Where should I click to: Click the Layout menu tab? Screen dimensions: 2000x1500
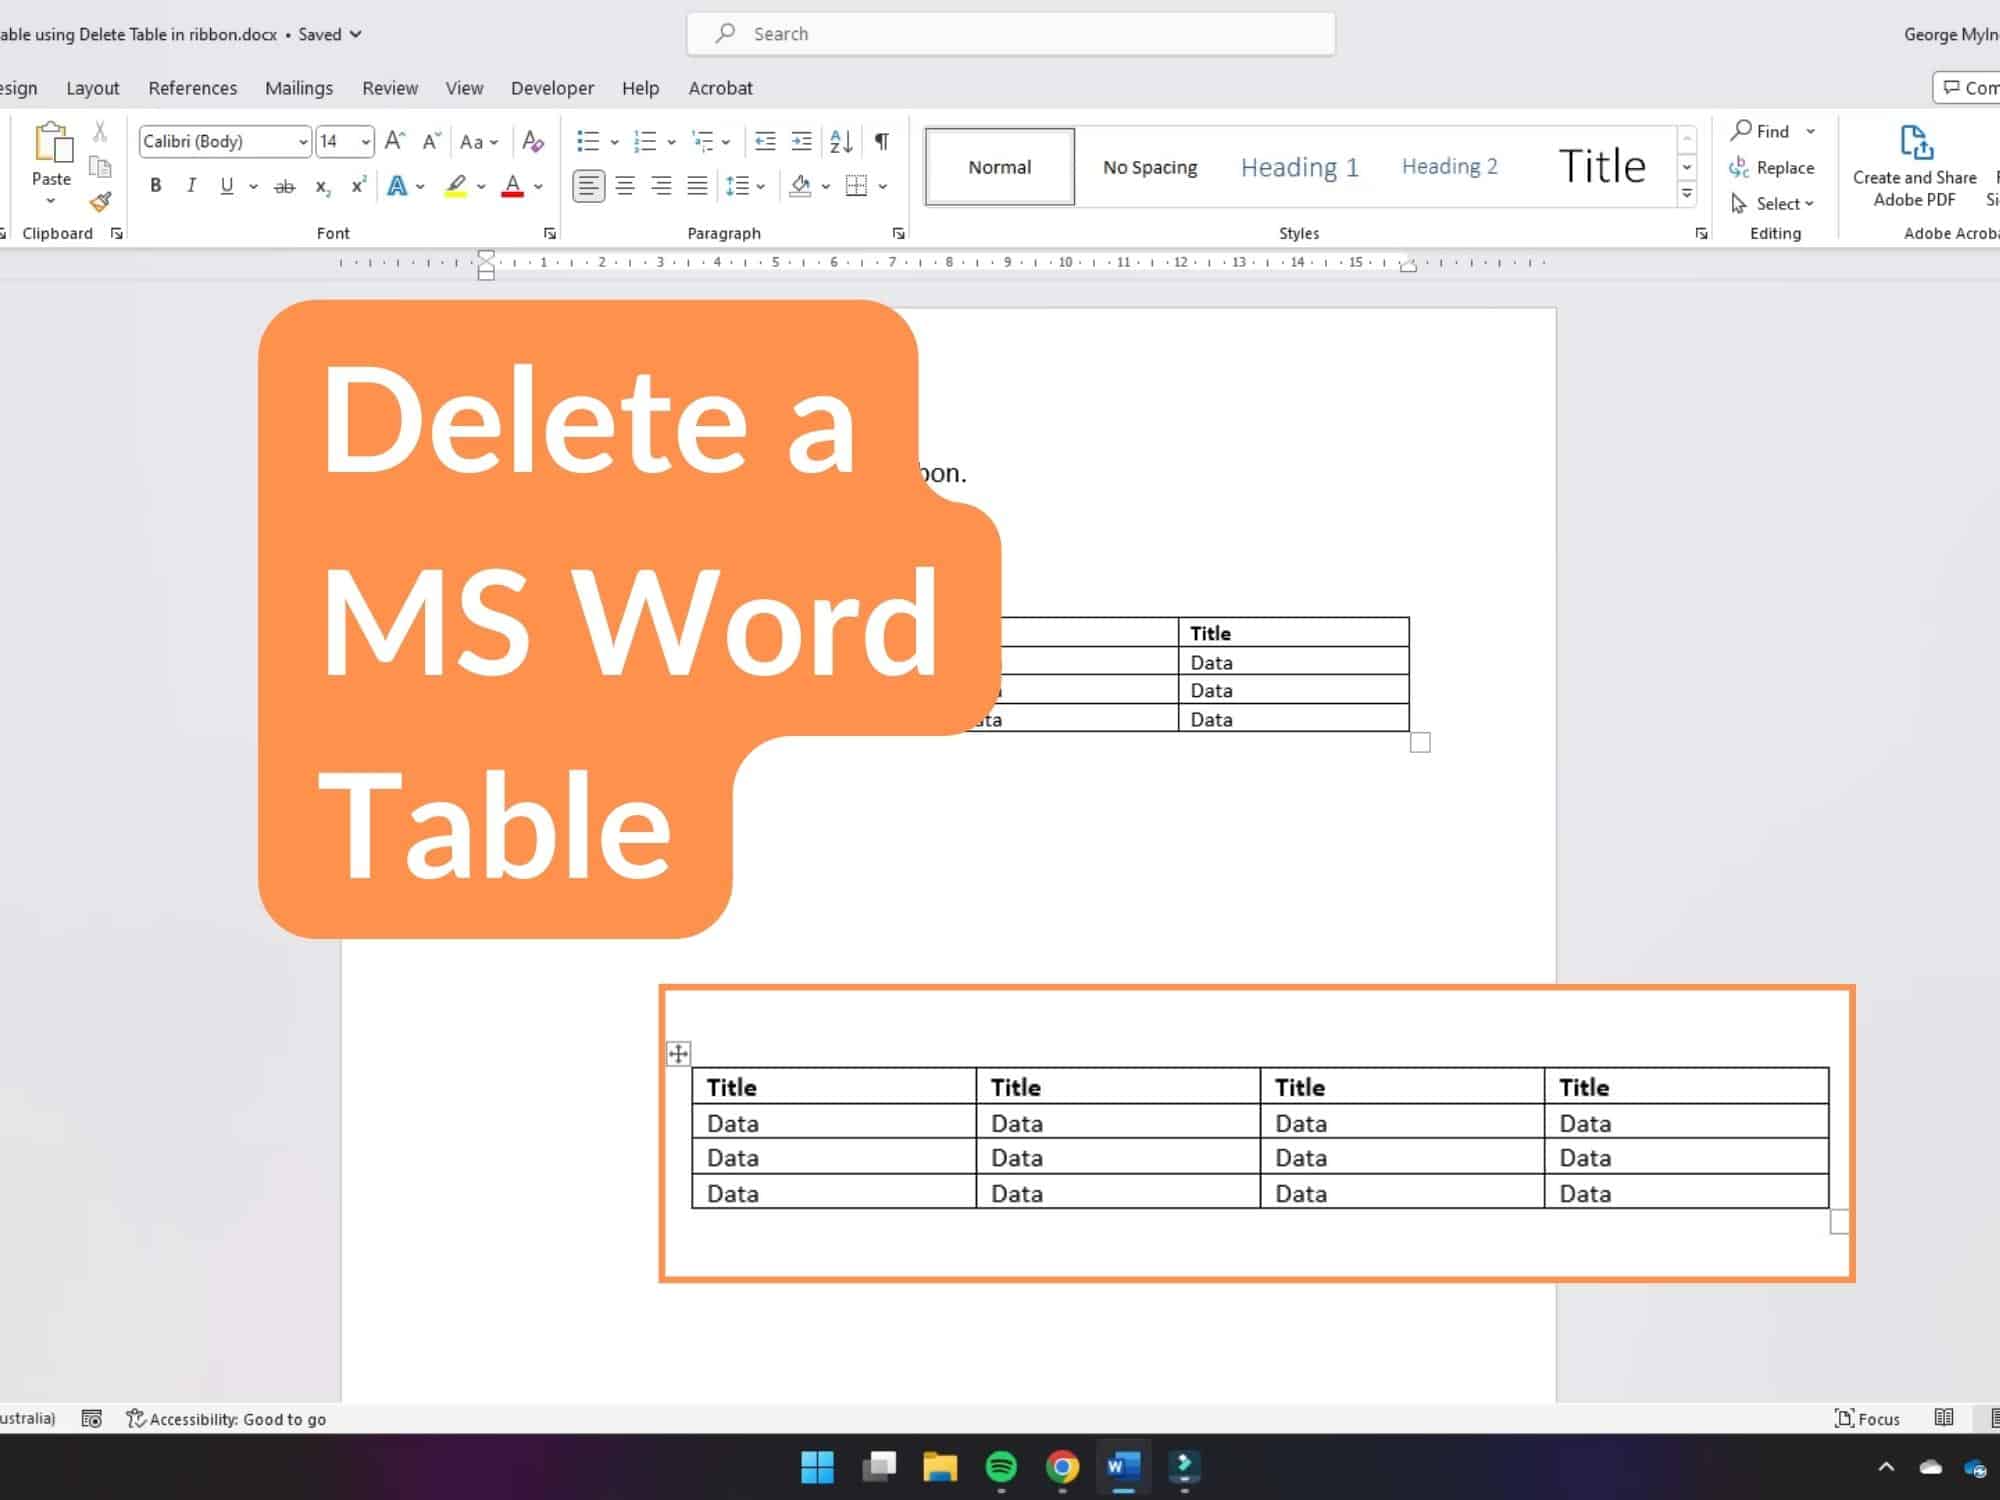[x=91, y=87]
